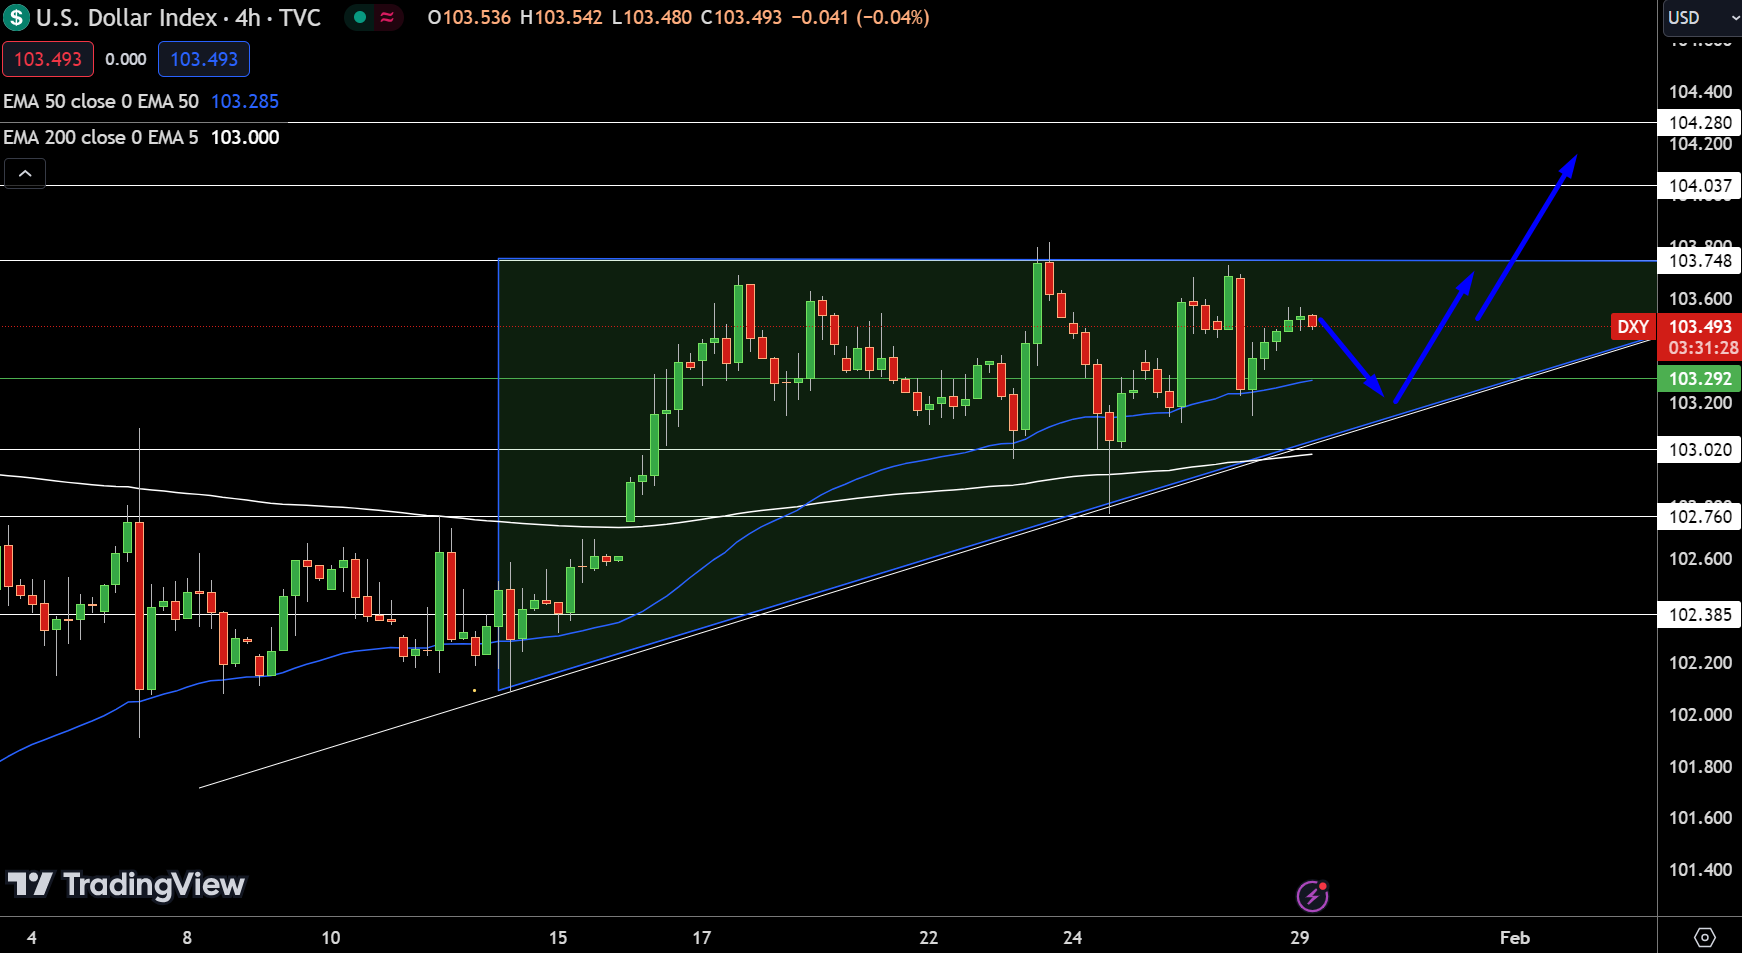
Task: Click the 104.037 price level label
Action: click(1700, 186)
